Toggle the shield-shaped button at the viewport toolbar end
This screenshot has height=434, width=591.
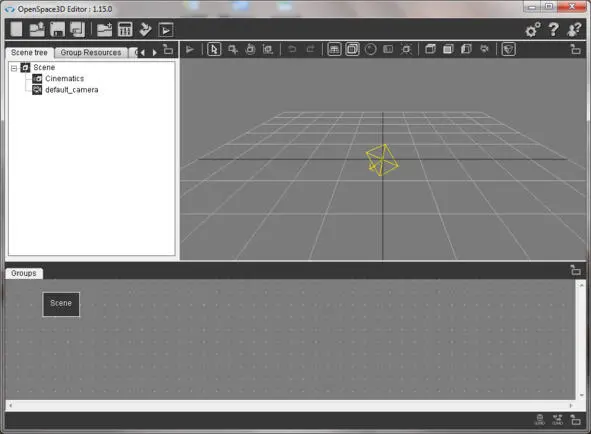(508, 49)
